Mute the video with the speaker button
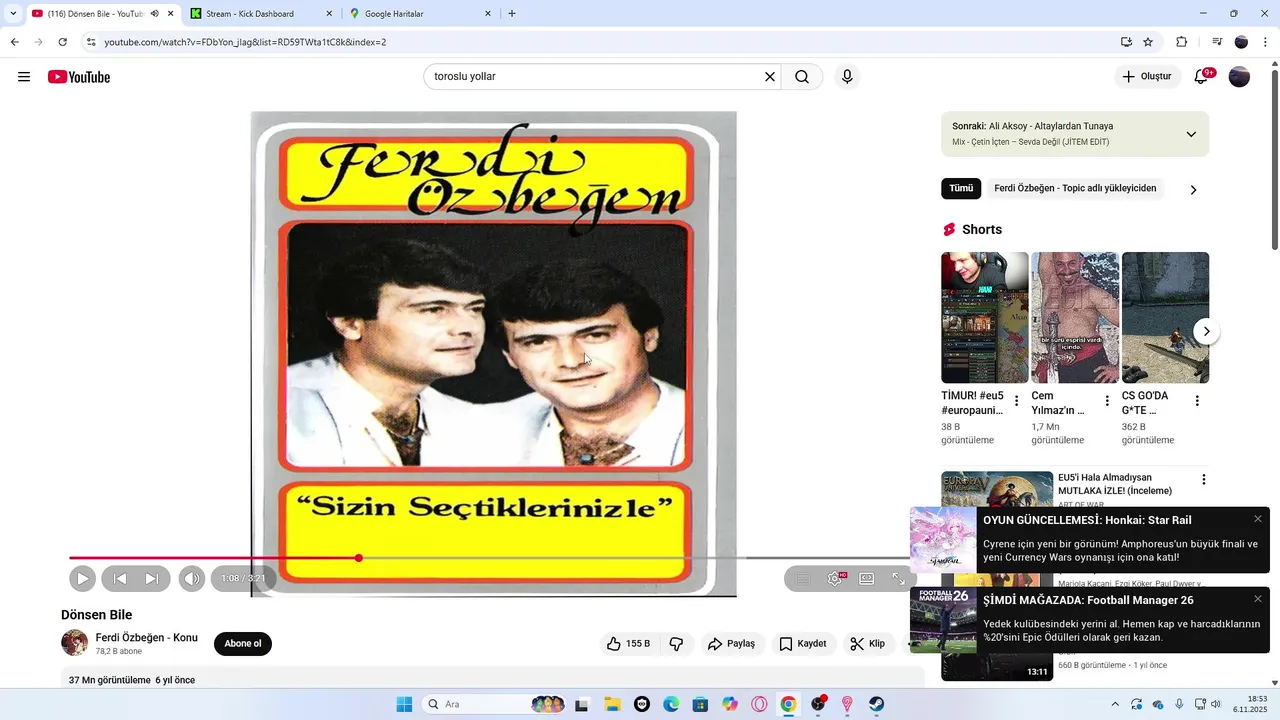 pyautogui.click(x=191, y=578)
